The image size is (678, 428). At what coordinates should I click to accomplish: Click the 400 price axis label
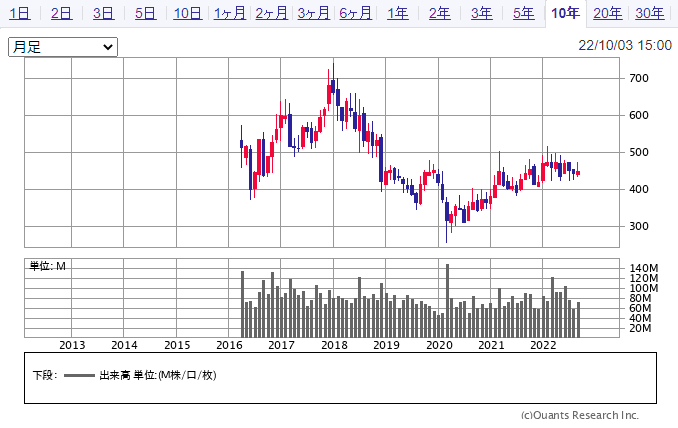click(x=639, y=189)
